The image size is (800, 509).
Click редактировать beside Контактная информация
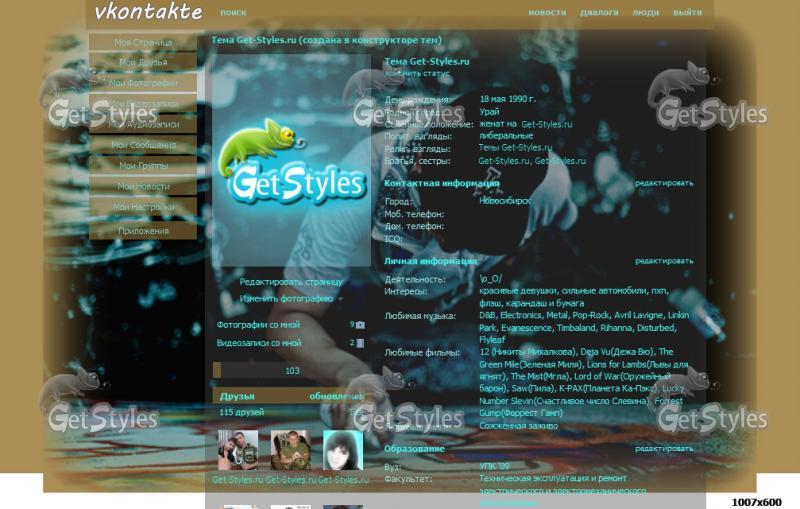664,183
